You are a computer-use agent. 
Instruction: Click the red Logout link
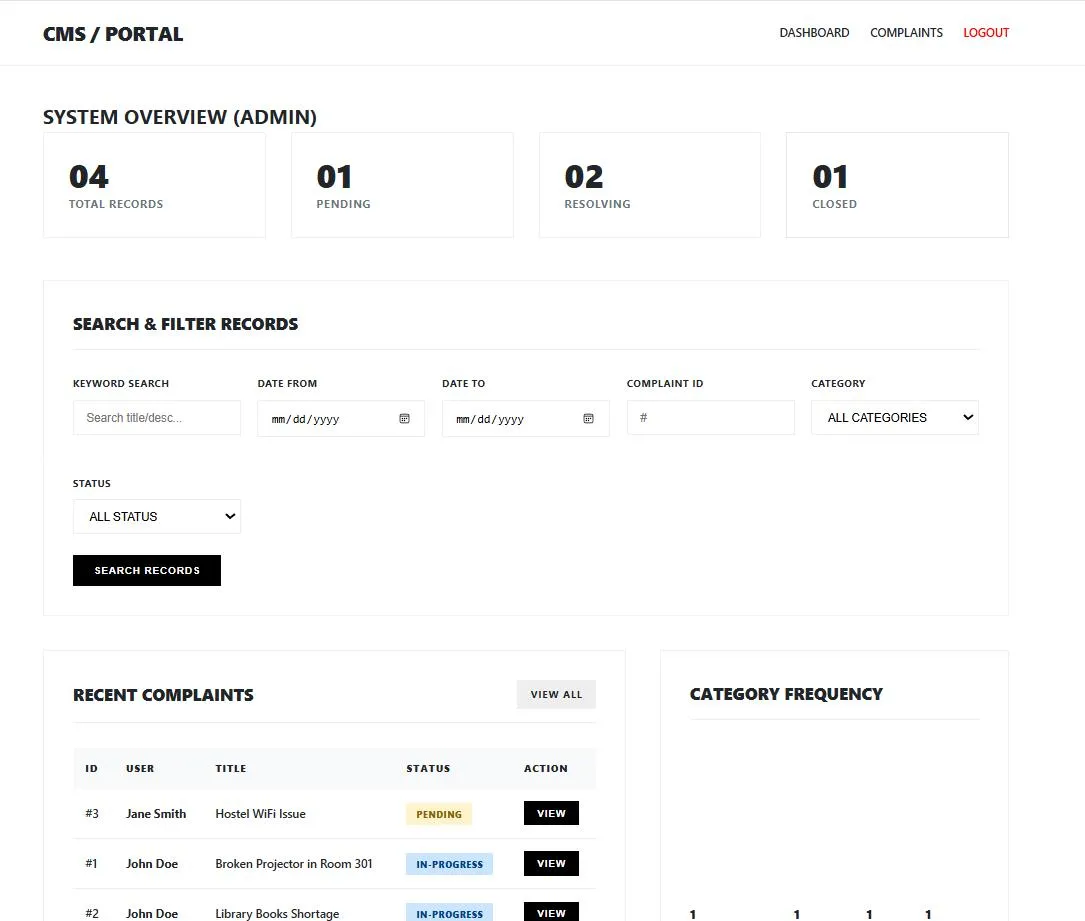click(x=986, y=33)
